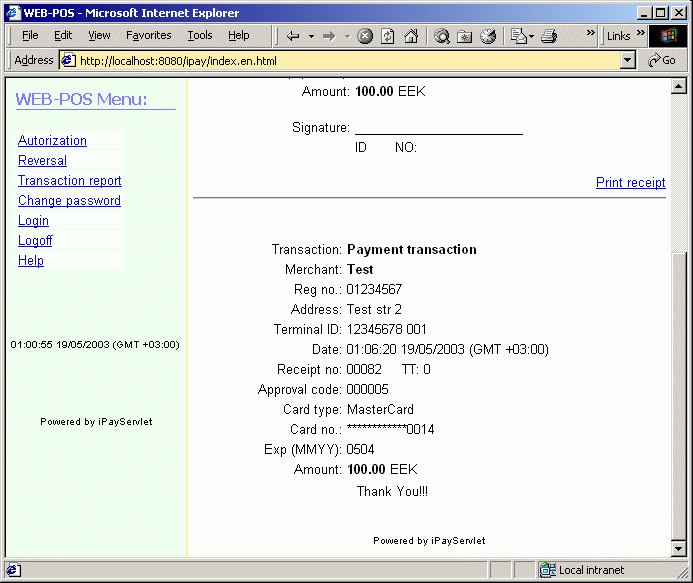The width and height of the screenshot is (693, 583).
Task: Open the Transaction report link
Action: pyautogui.click(x=69, y=180)
